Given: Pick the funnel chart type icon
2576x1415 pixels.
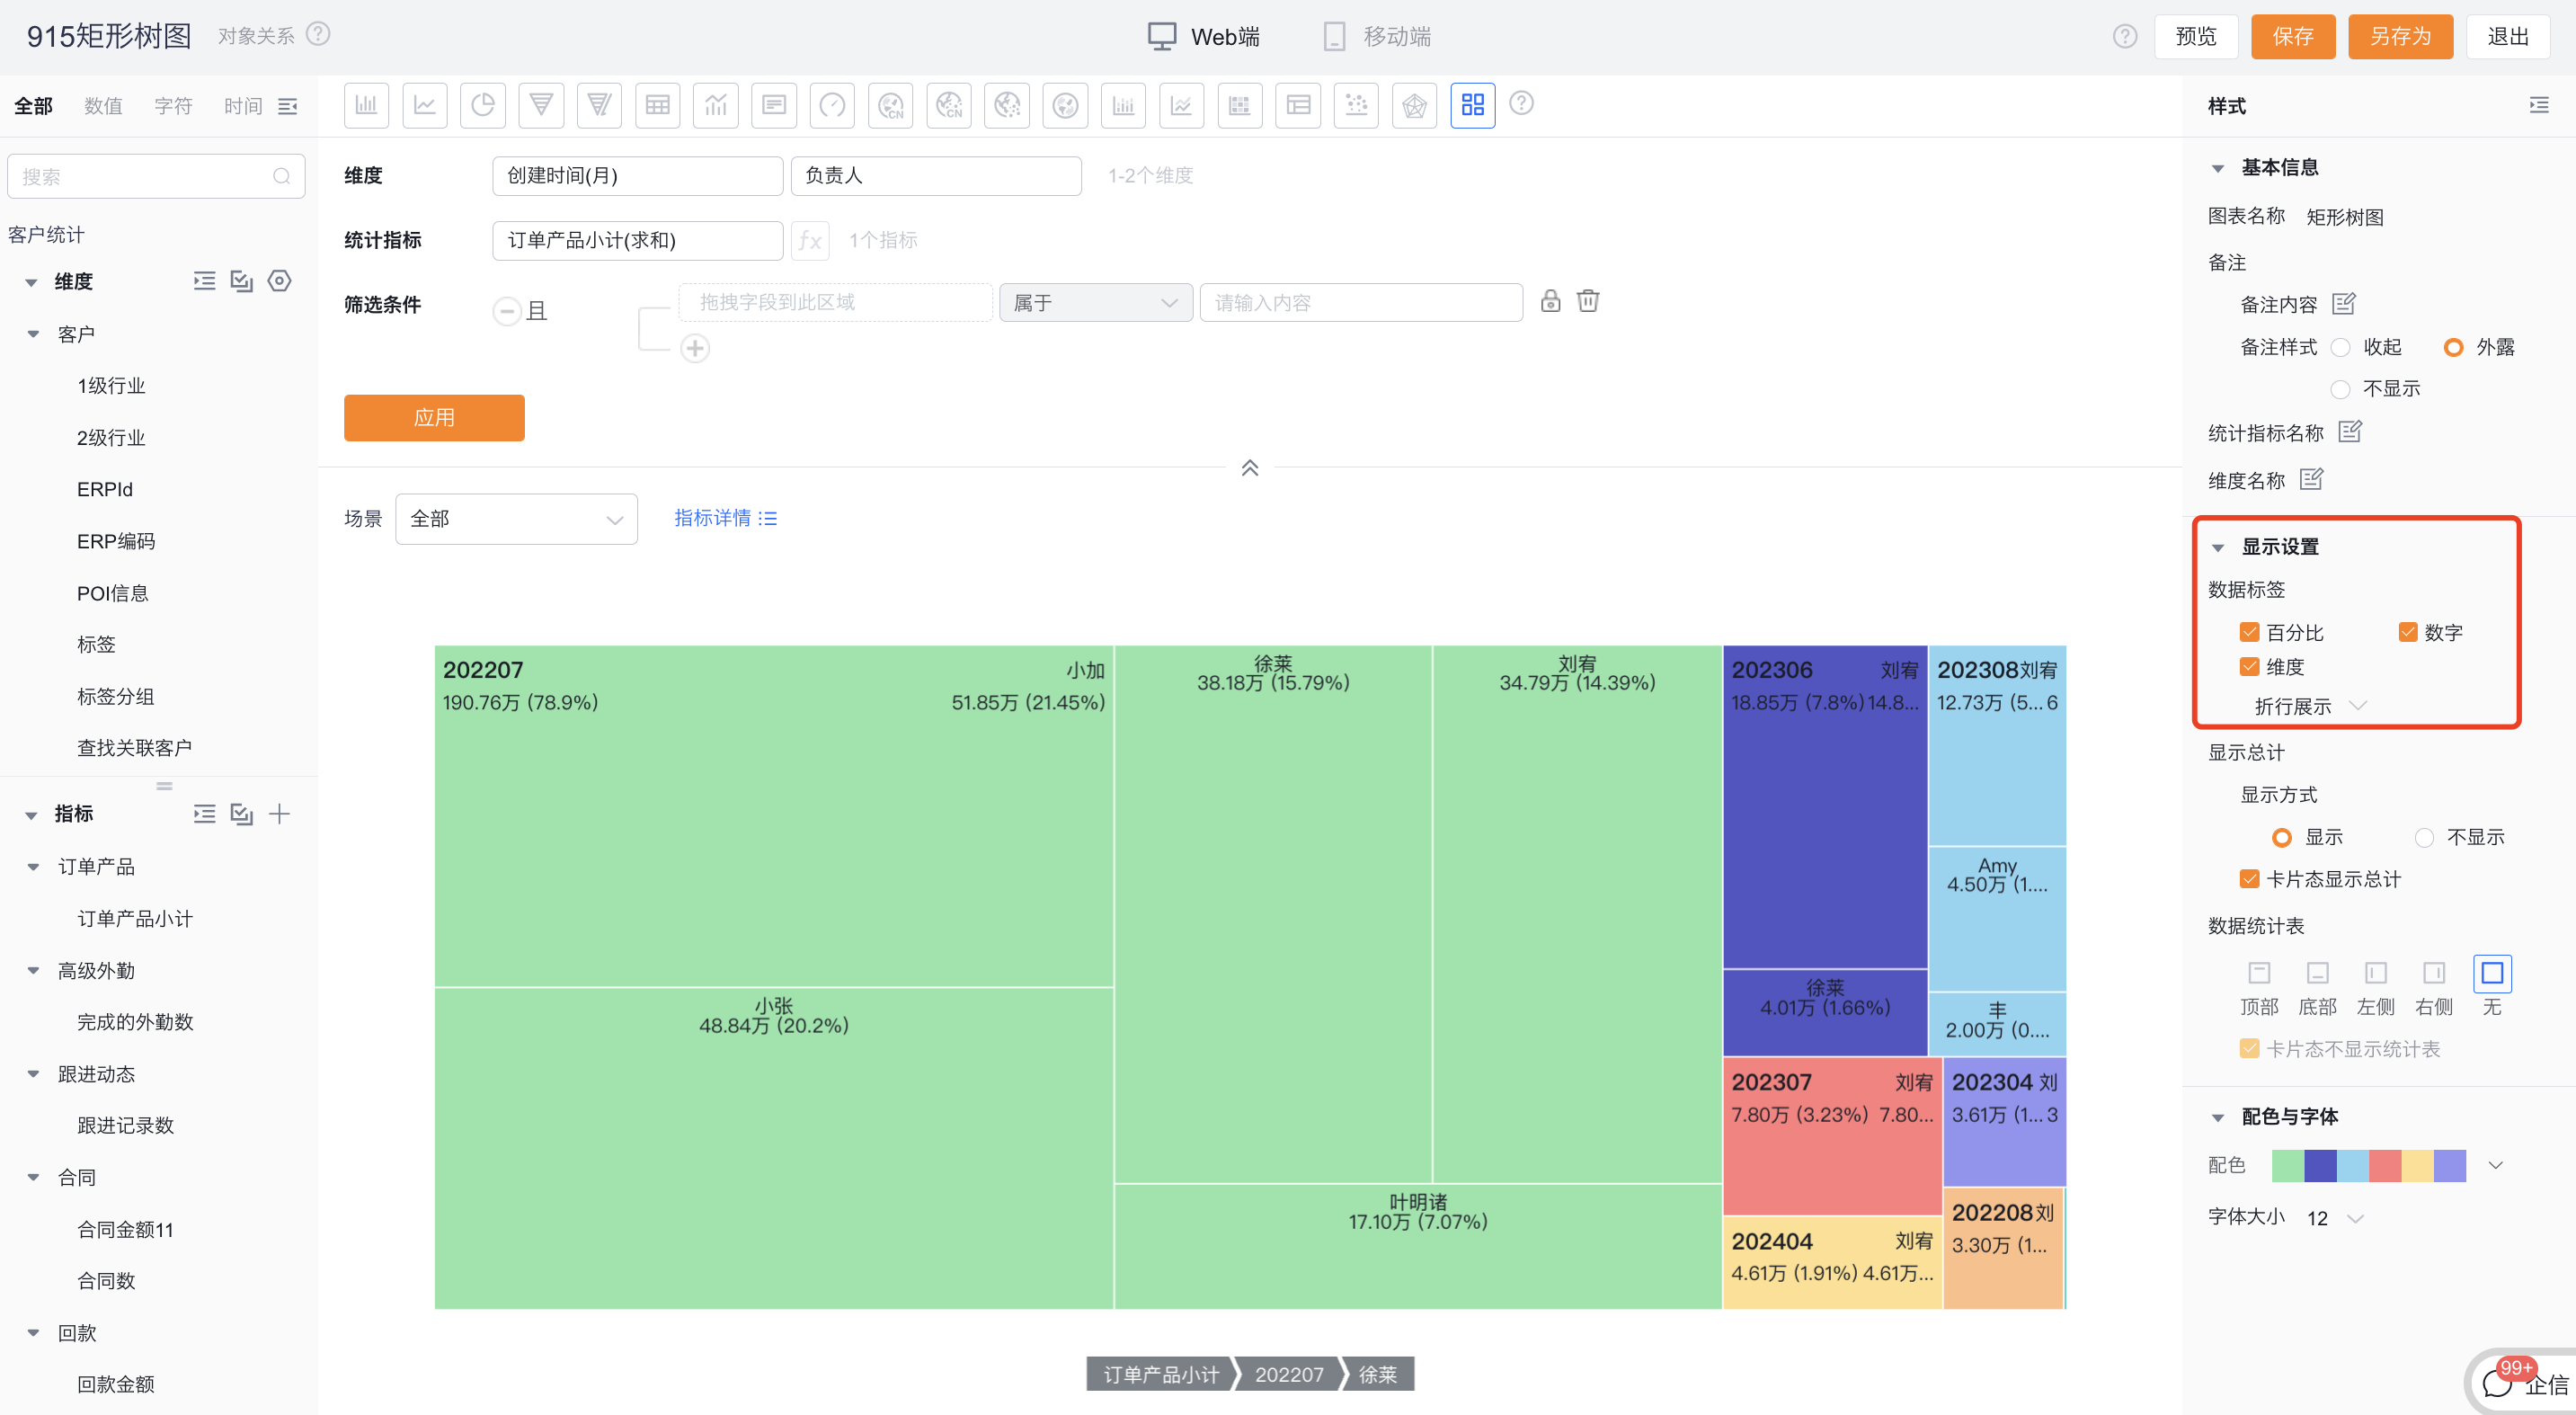Looking at the screenshot, I should coord(541,105).
